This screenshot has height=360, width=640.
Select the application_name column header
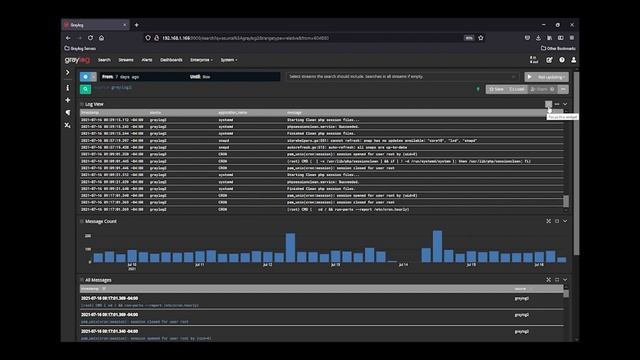[x=232, y=112]
